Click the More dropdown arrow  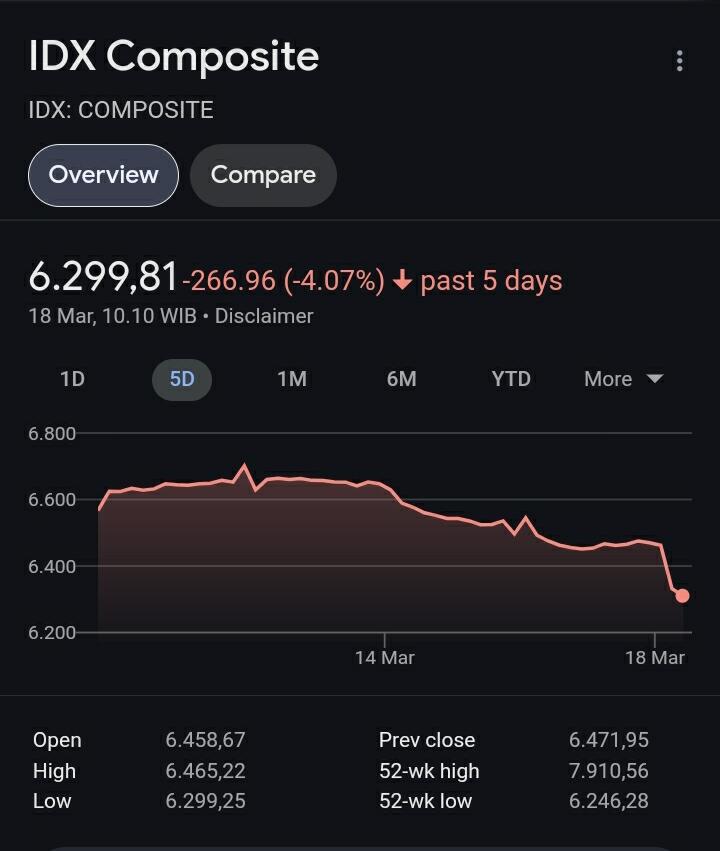pyautogui.click(x=655, y=379)
